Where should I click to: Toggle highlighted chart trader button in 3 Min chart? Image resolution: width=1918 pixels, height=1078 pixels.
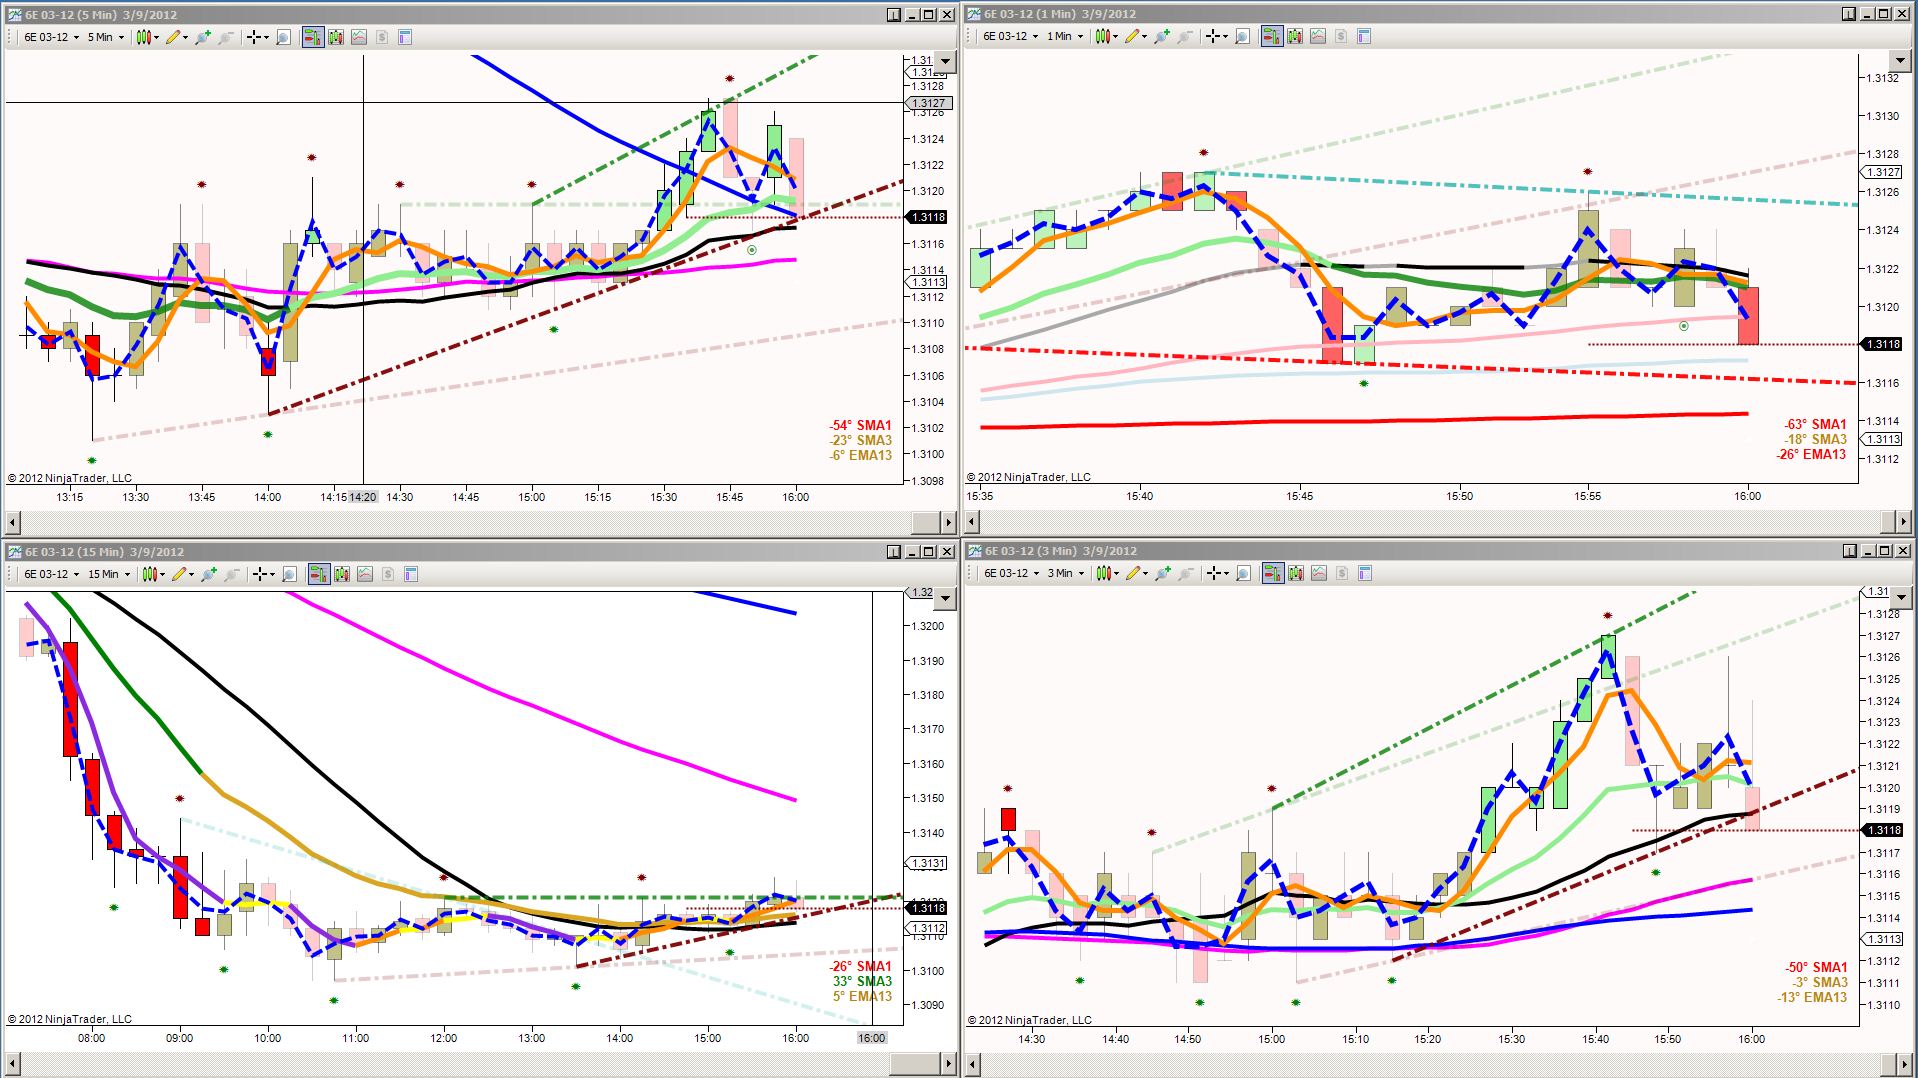click(1273, 573)
